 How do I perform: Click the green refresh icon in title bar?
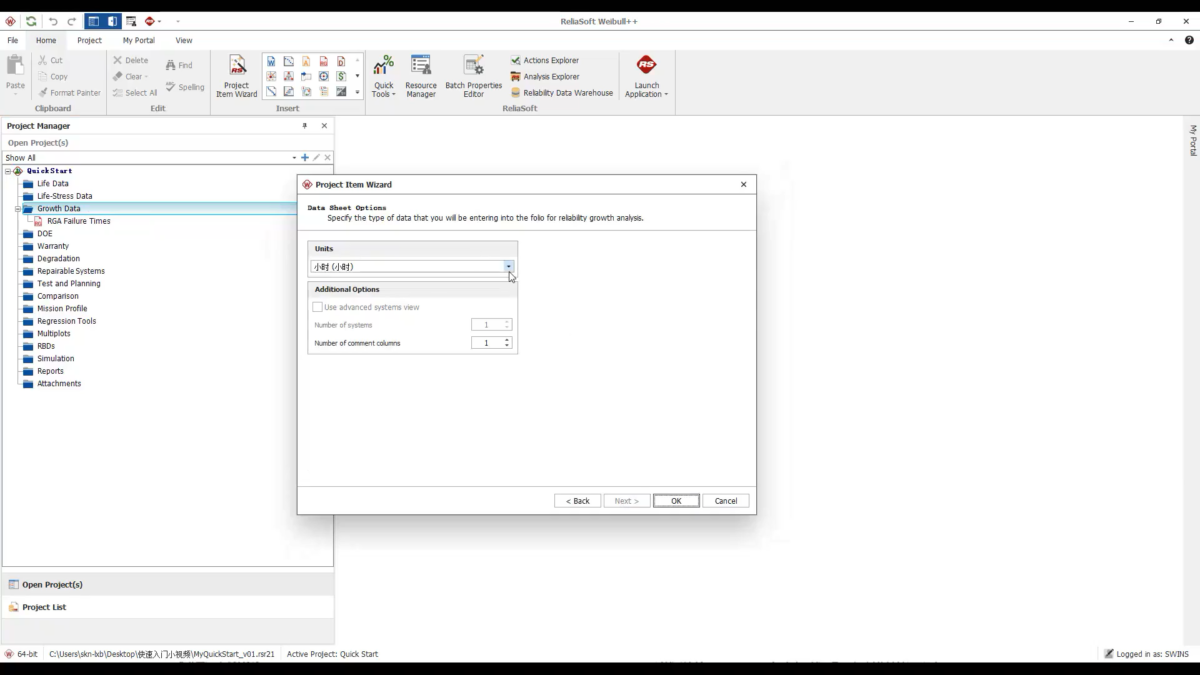(x=31, y=21)
